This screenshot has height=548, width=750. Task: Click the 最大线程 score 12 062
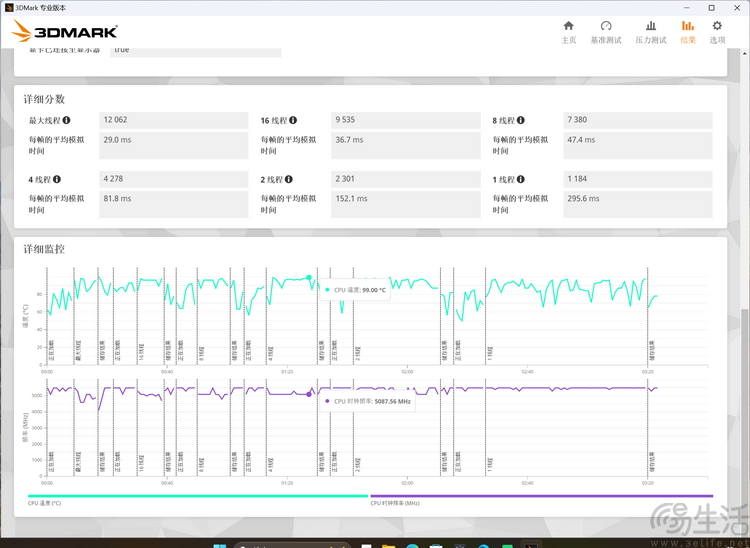pos(174,120)
